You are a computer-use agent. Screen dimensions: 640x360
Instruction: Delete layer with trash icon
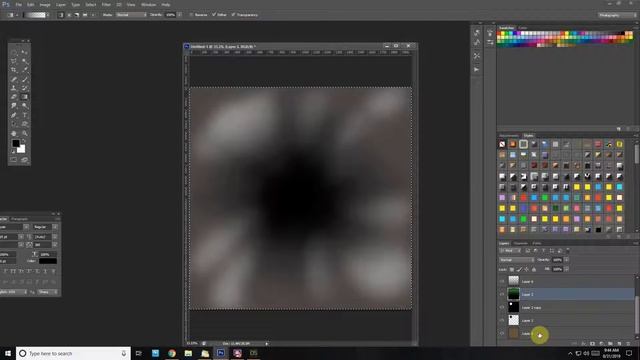pyautogui.click(x=628, y=344)
